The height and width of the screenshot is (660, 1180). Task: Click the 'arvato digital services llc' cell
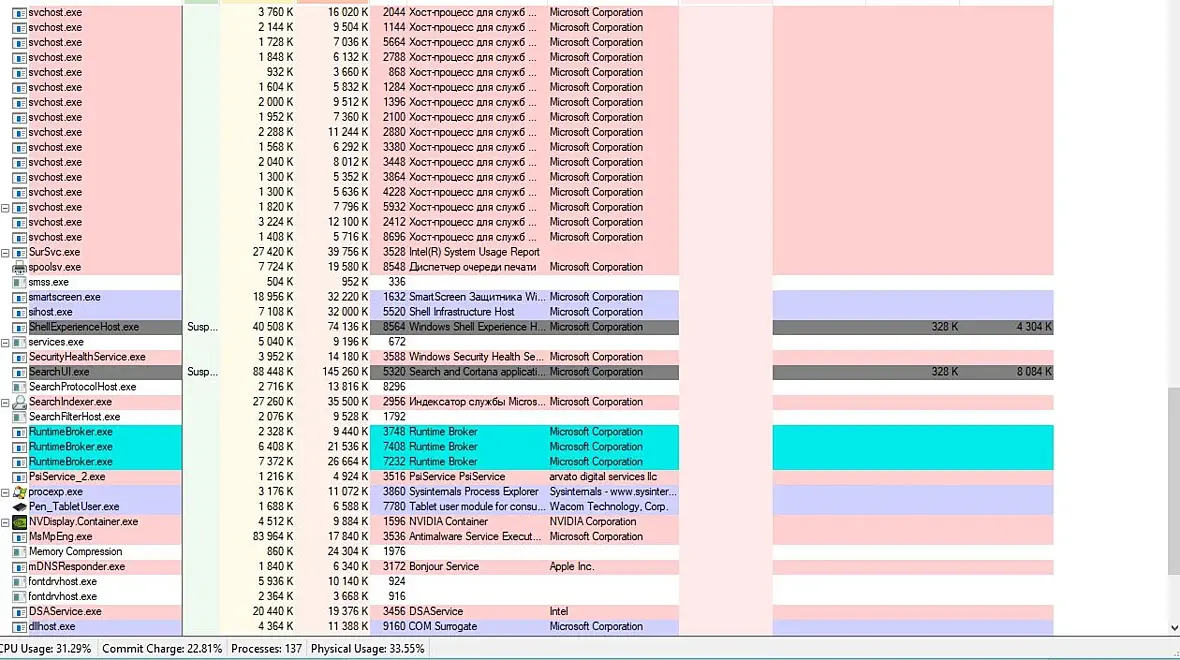[x=603, y=476]
